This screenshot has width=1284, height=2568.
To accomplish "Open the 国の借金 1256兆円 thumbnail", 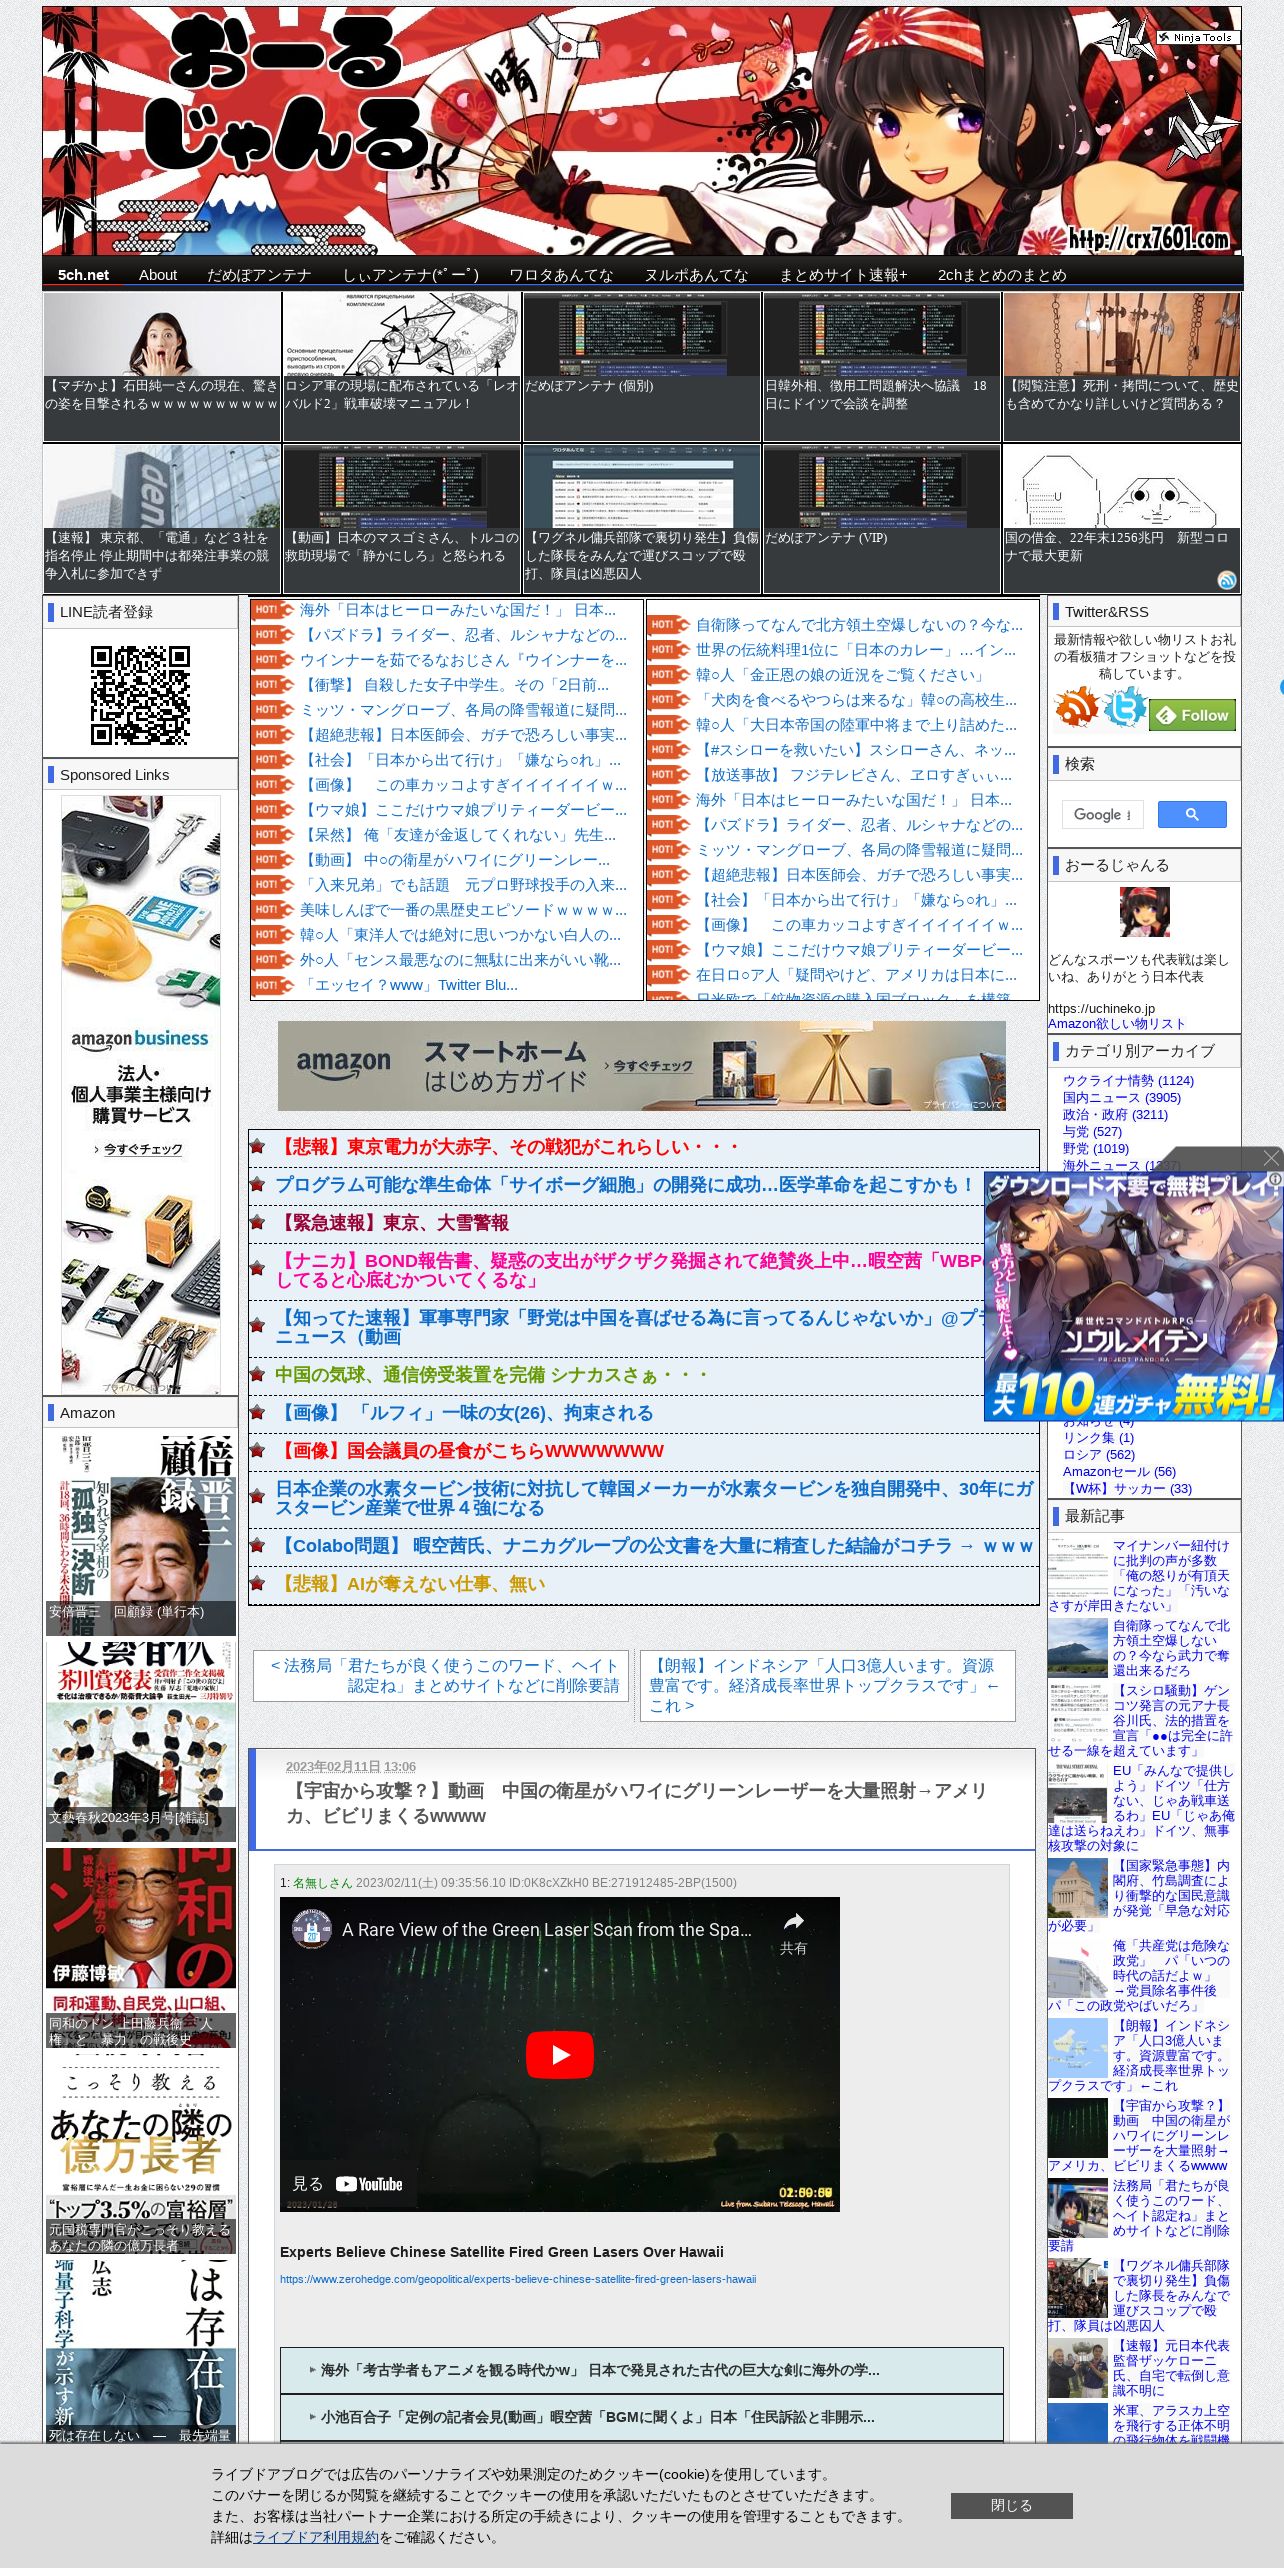I will point(1122,519).
